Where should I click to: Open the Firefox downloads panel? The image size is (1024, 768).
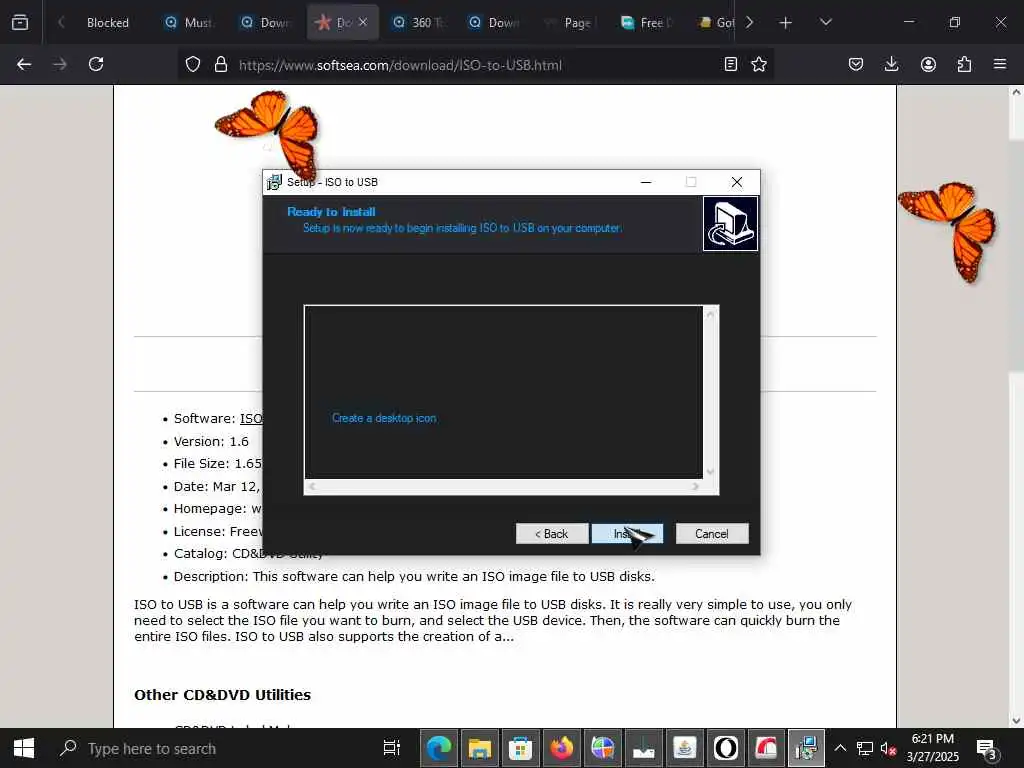click(891, 64)
